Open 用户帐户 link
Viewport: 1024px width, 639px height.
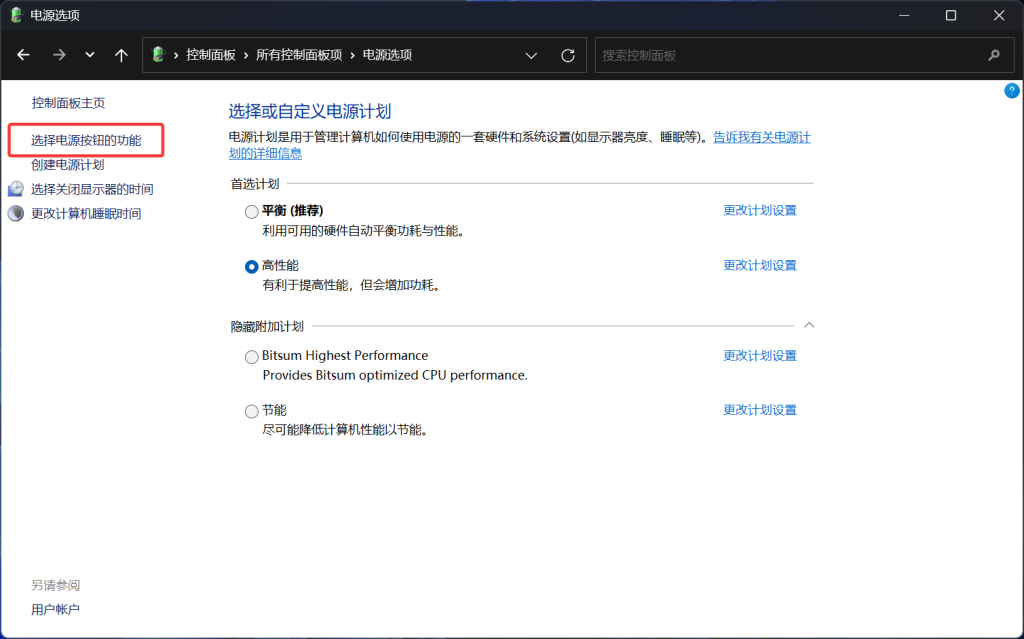[56, 609]
